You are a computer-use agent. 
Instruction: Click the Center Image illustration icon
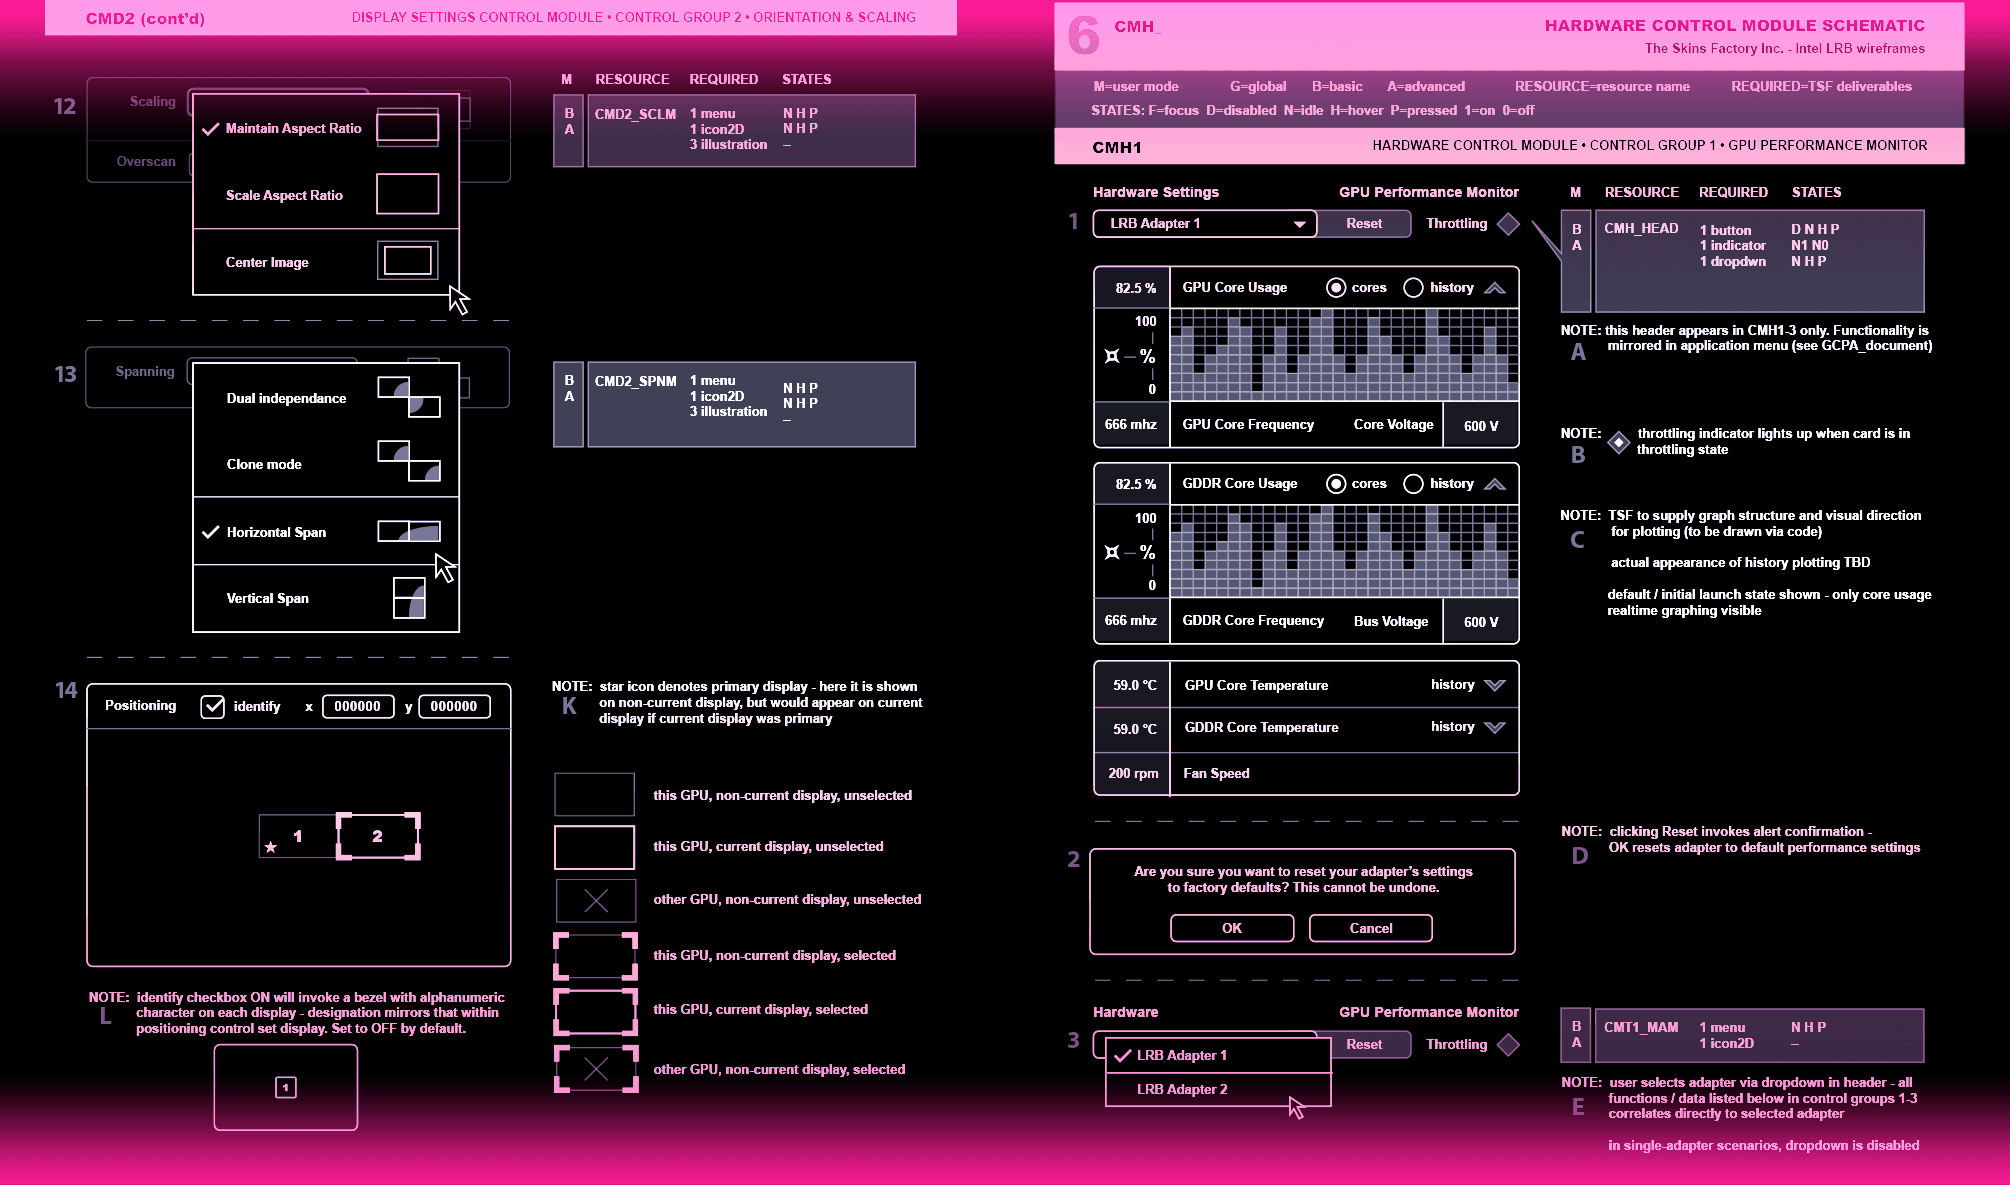(x=407, y=261)
